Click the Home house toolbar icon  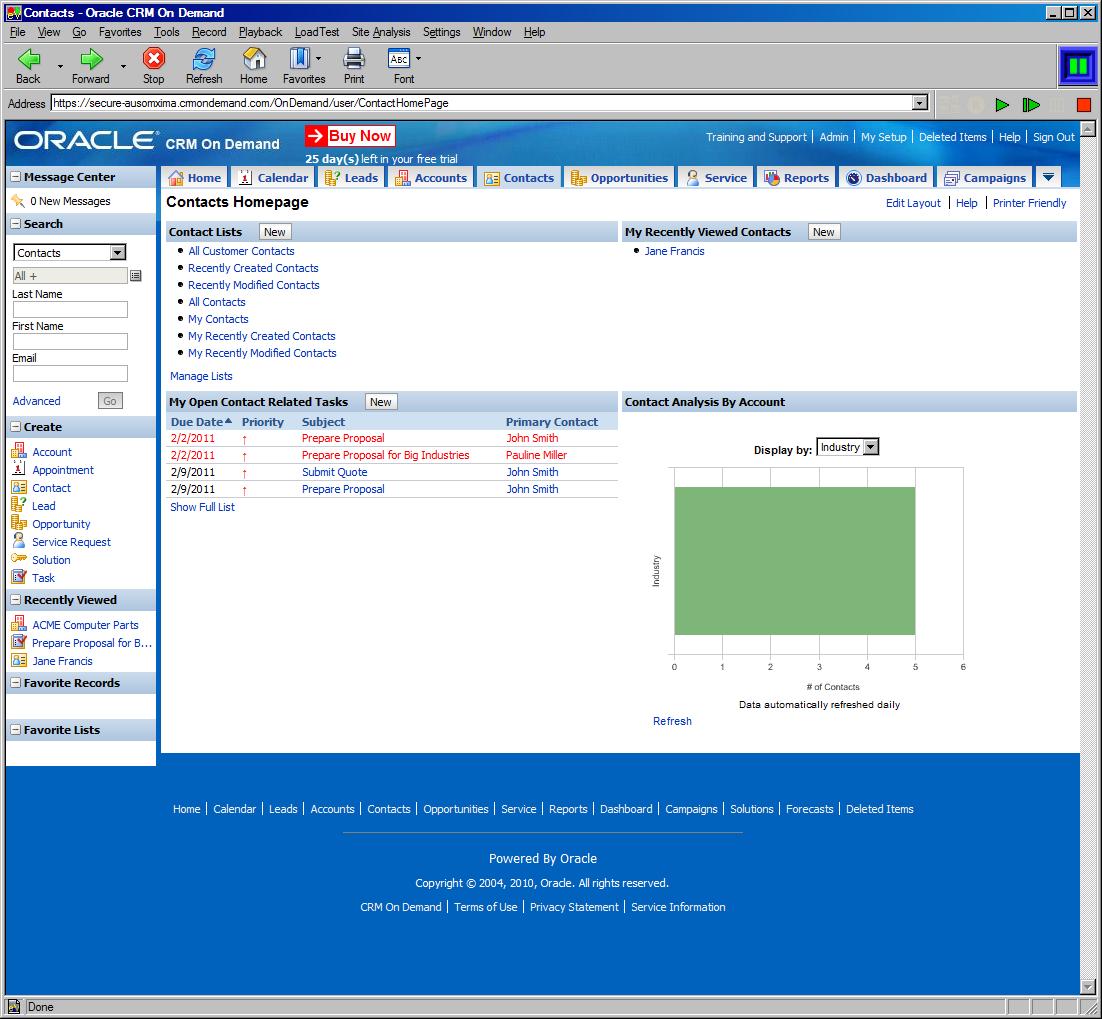point(254,58)
